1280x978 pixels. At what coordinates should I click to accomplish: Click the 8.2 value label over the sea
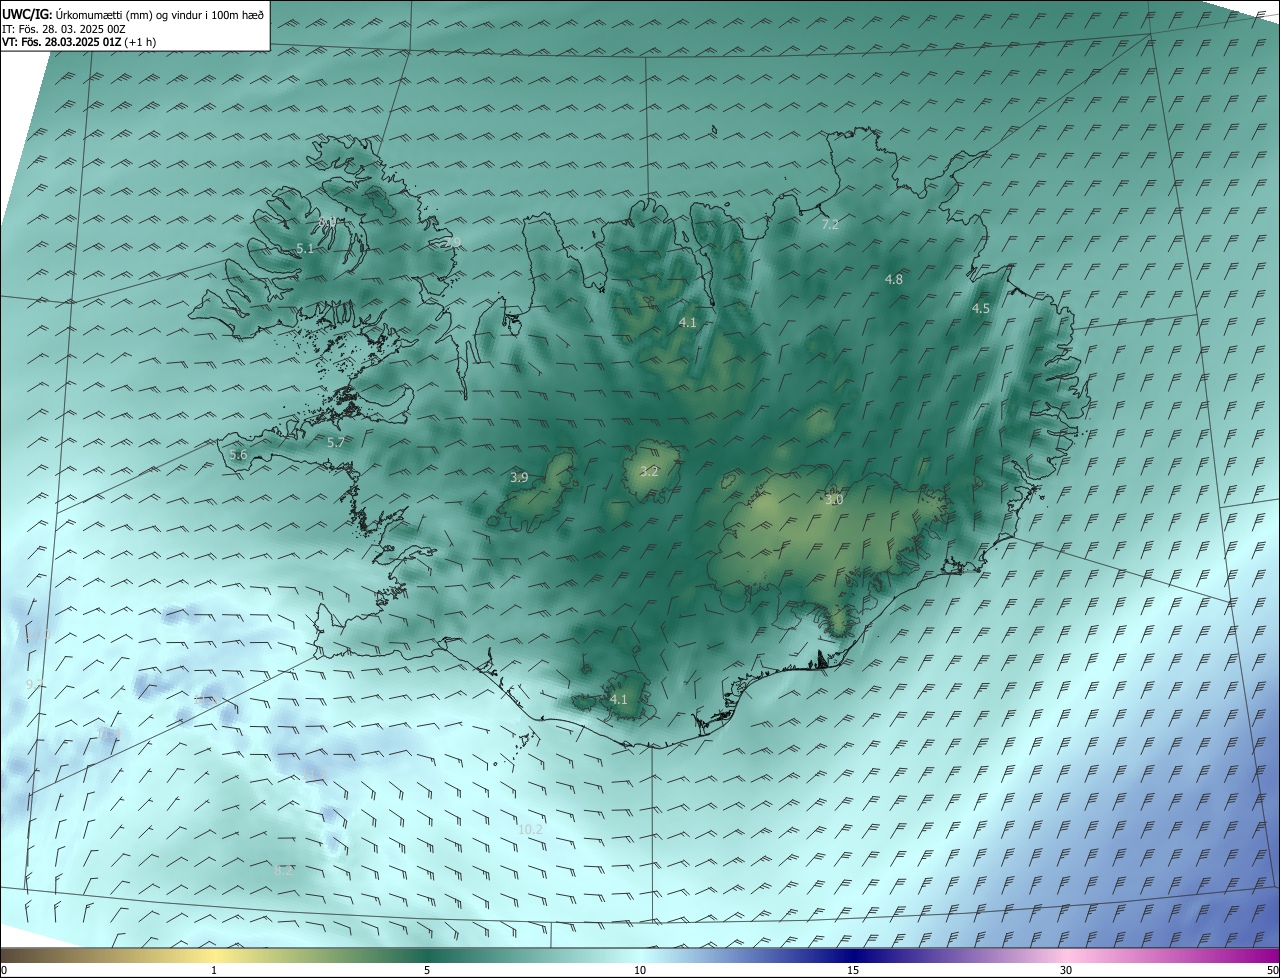pos(284,870)
